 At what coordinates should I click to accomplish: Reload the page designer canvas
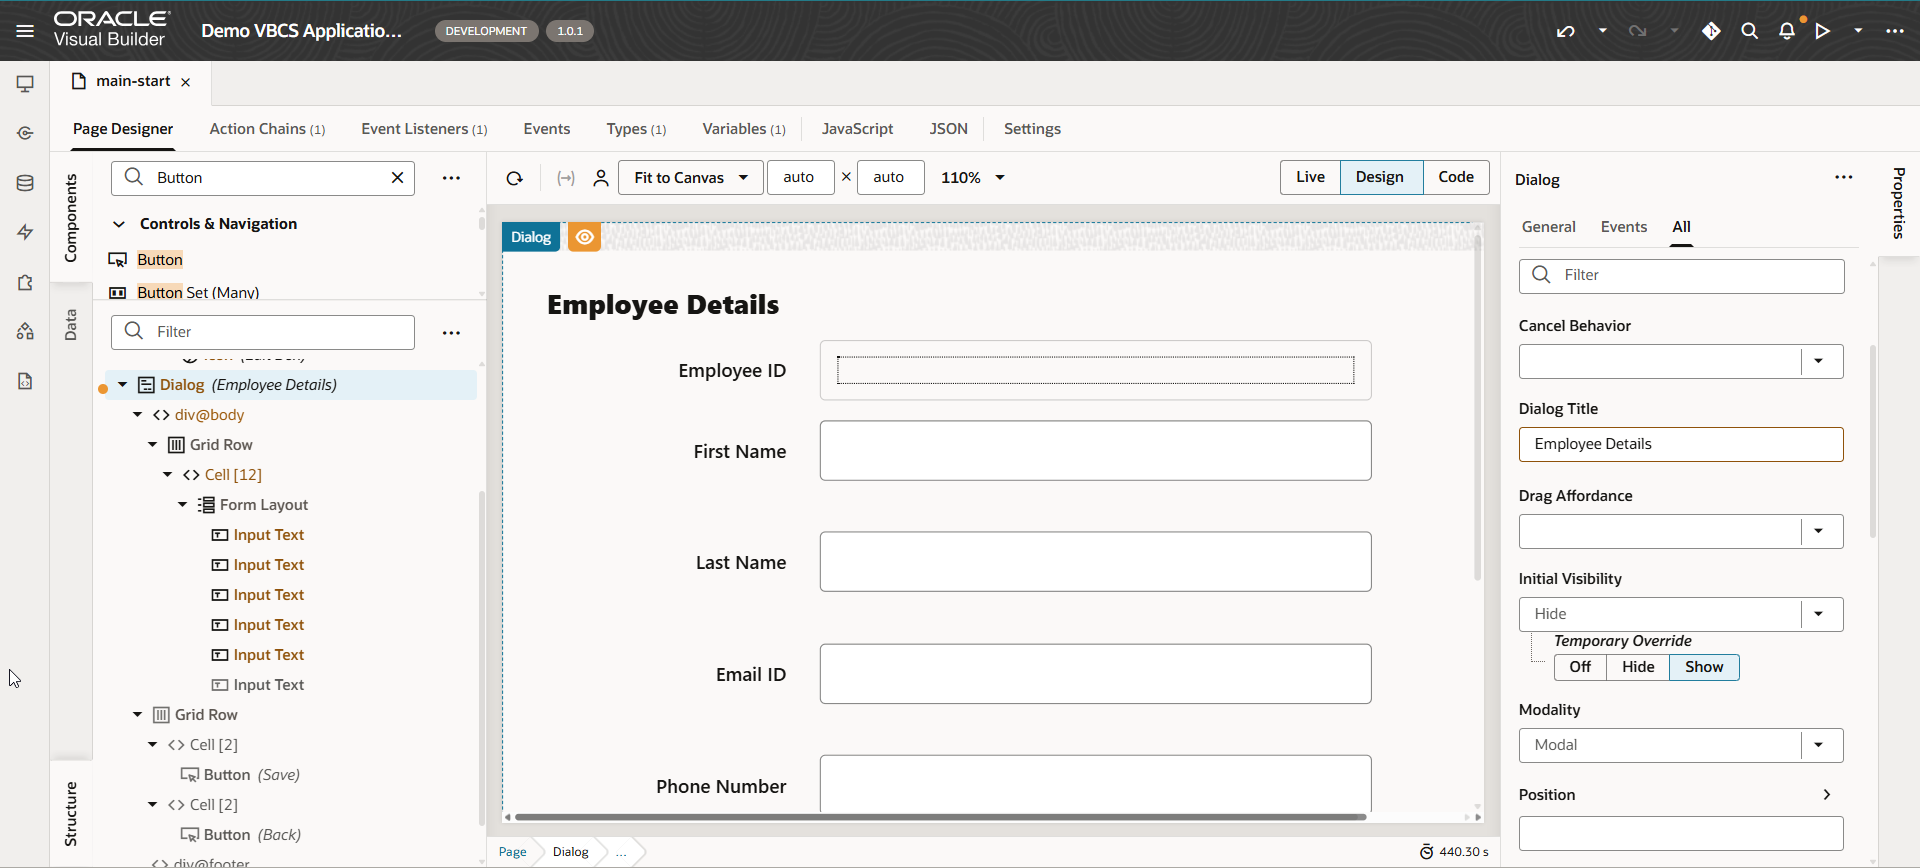(x=515, y=178)
